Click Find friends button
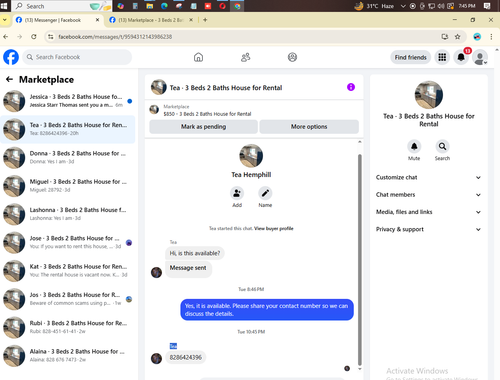 tap(411, 57)
